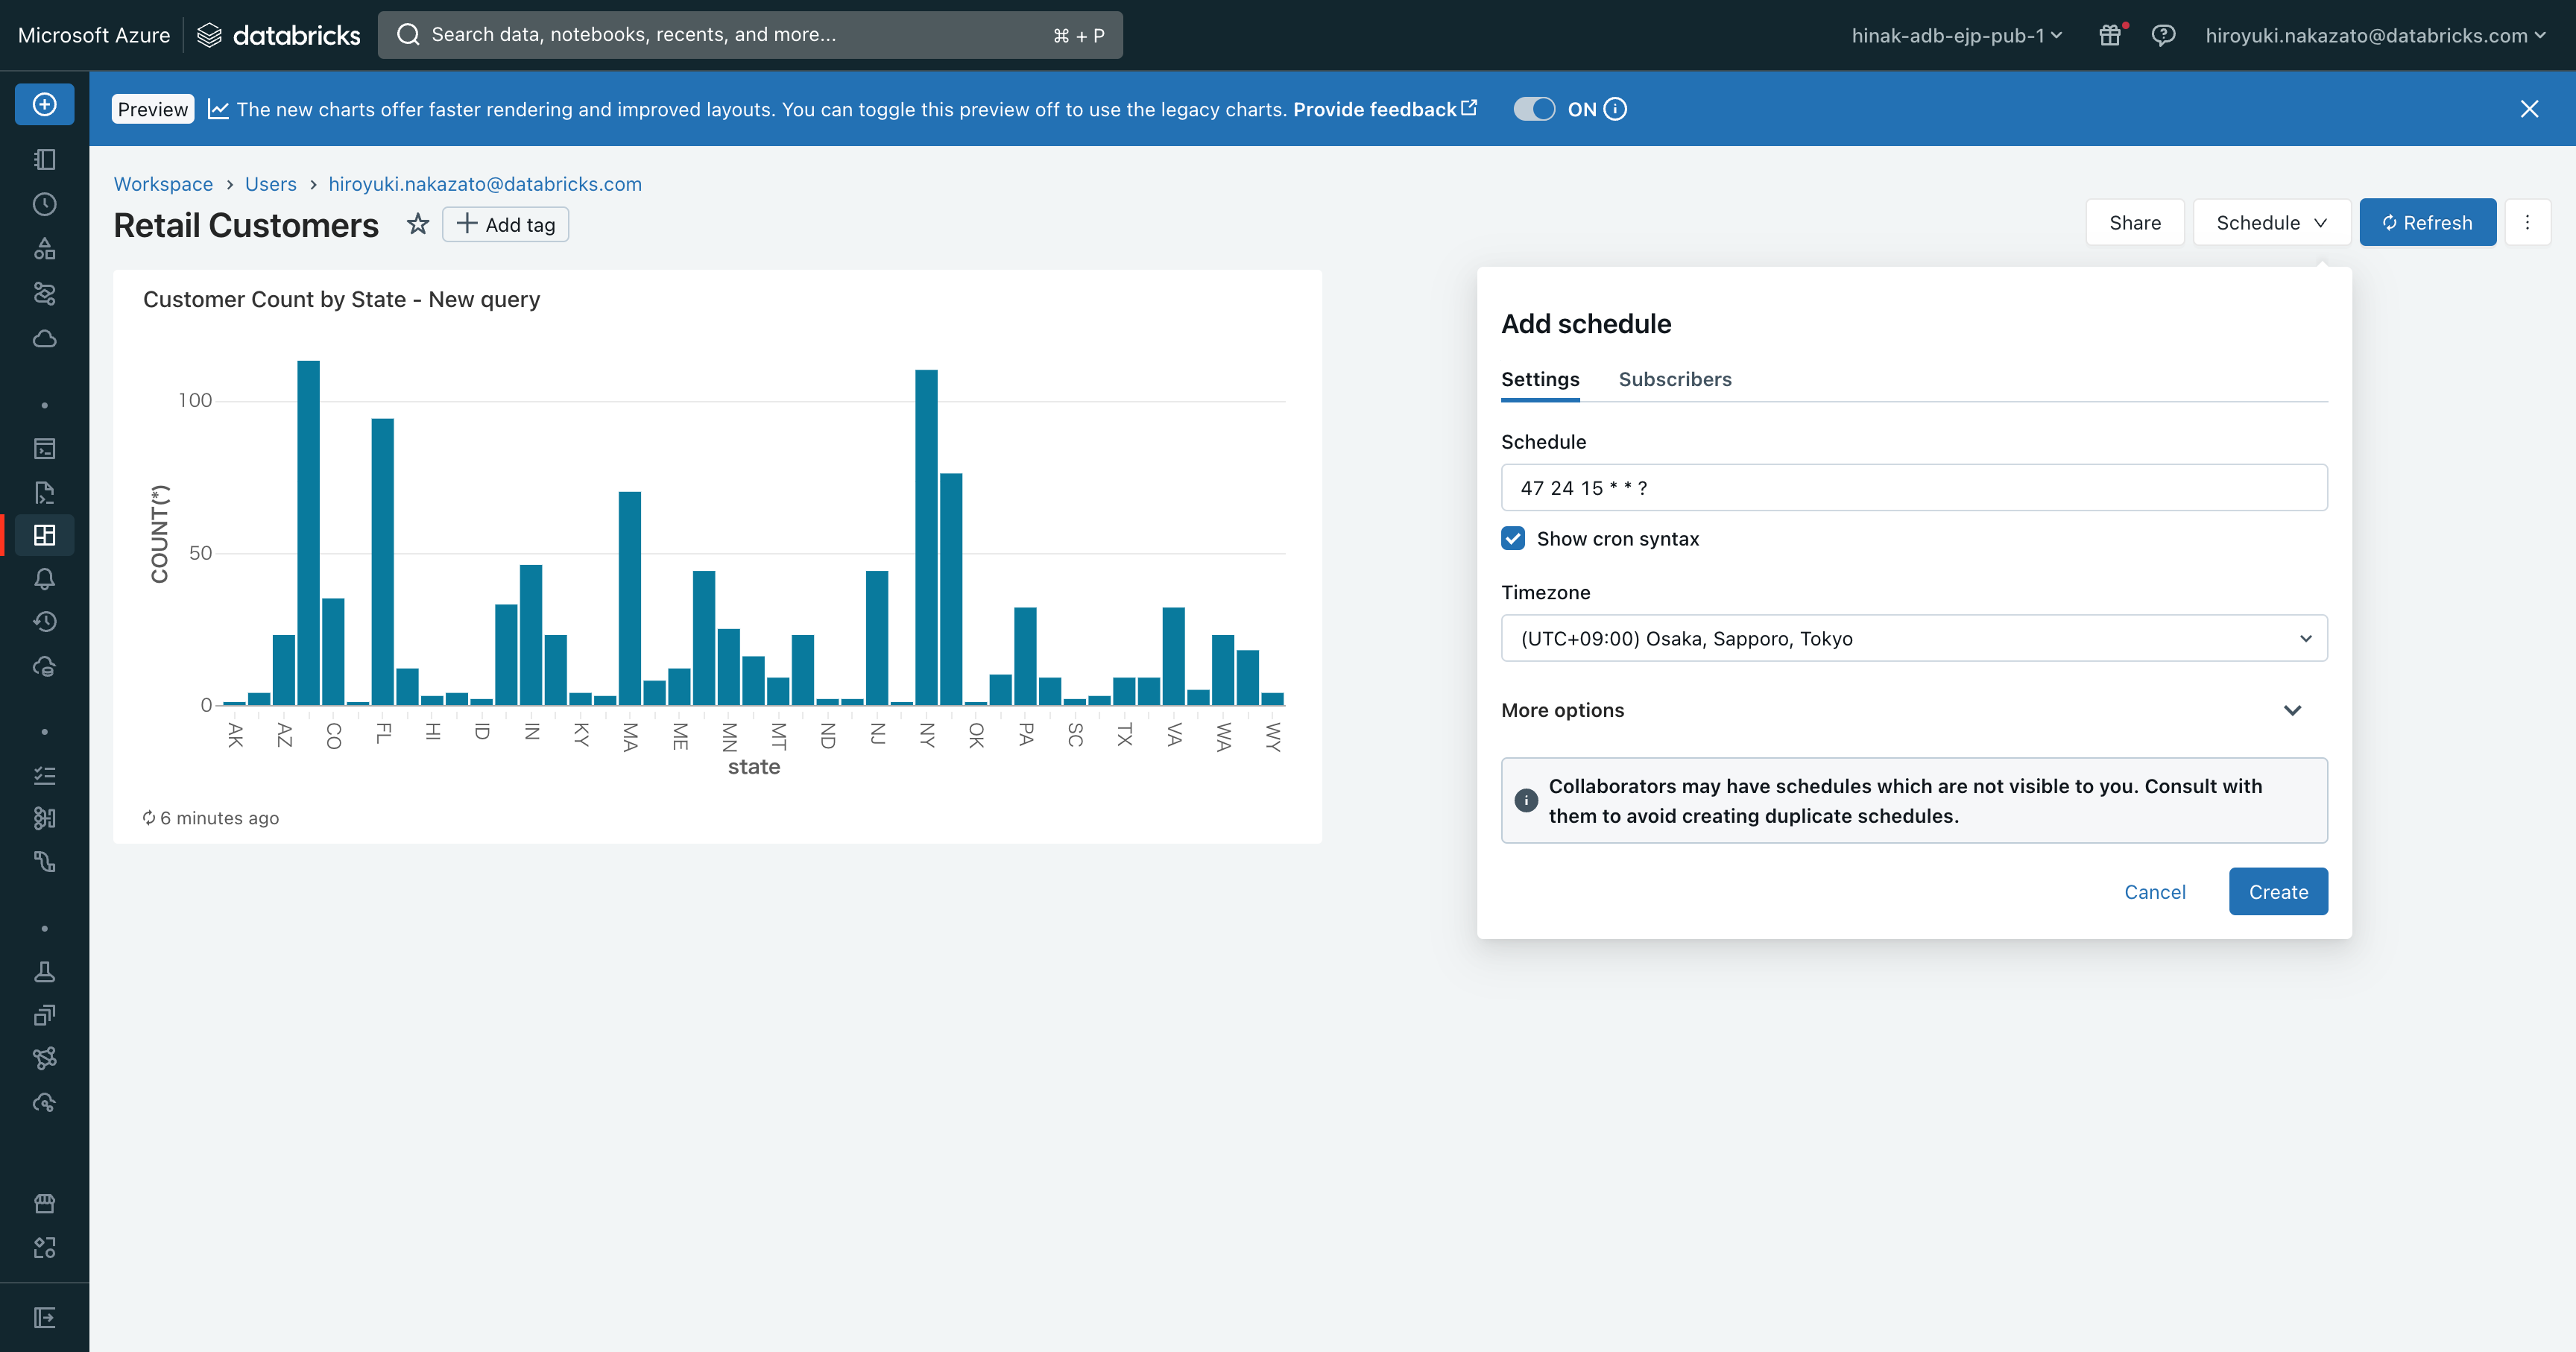
Task: Select the Settings tab
Action: tap(1540, 379)
